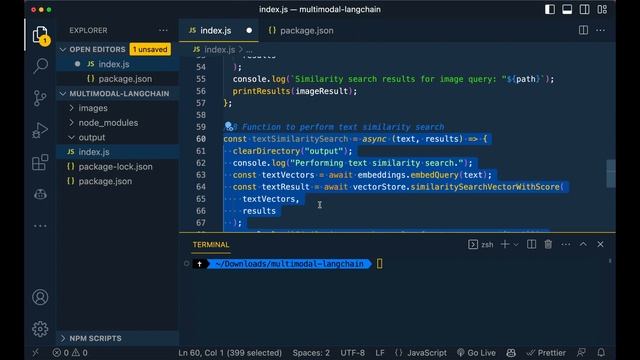
Task: Change indentation via Spaces: 2
Action: coord(311,353)
